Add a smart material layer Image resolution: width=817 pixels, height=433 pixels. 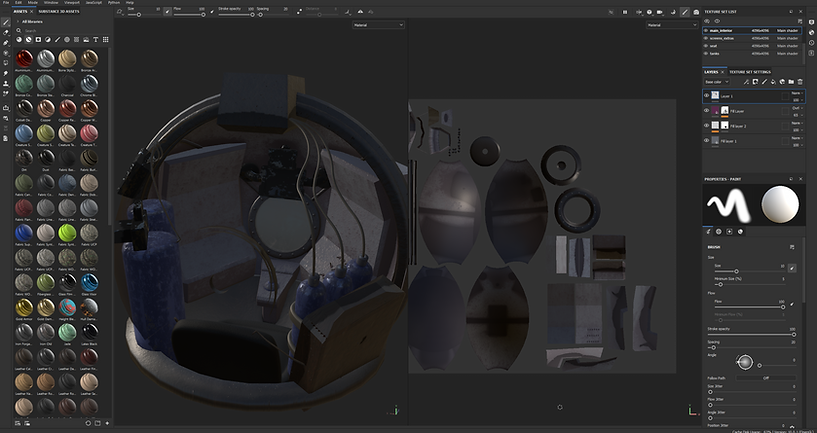coord(782,82)
